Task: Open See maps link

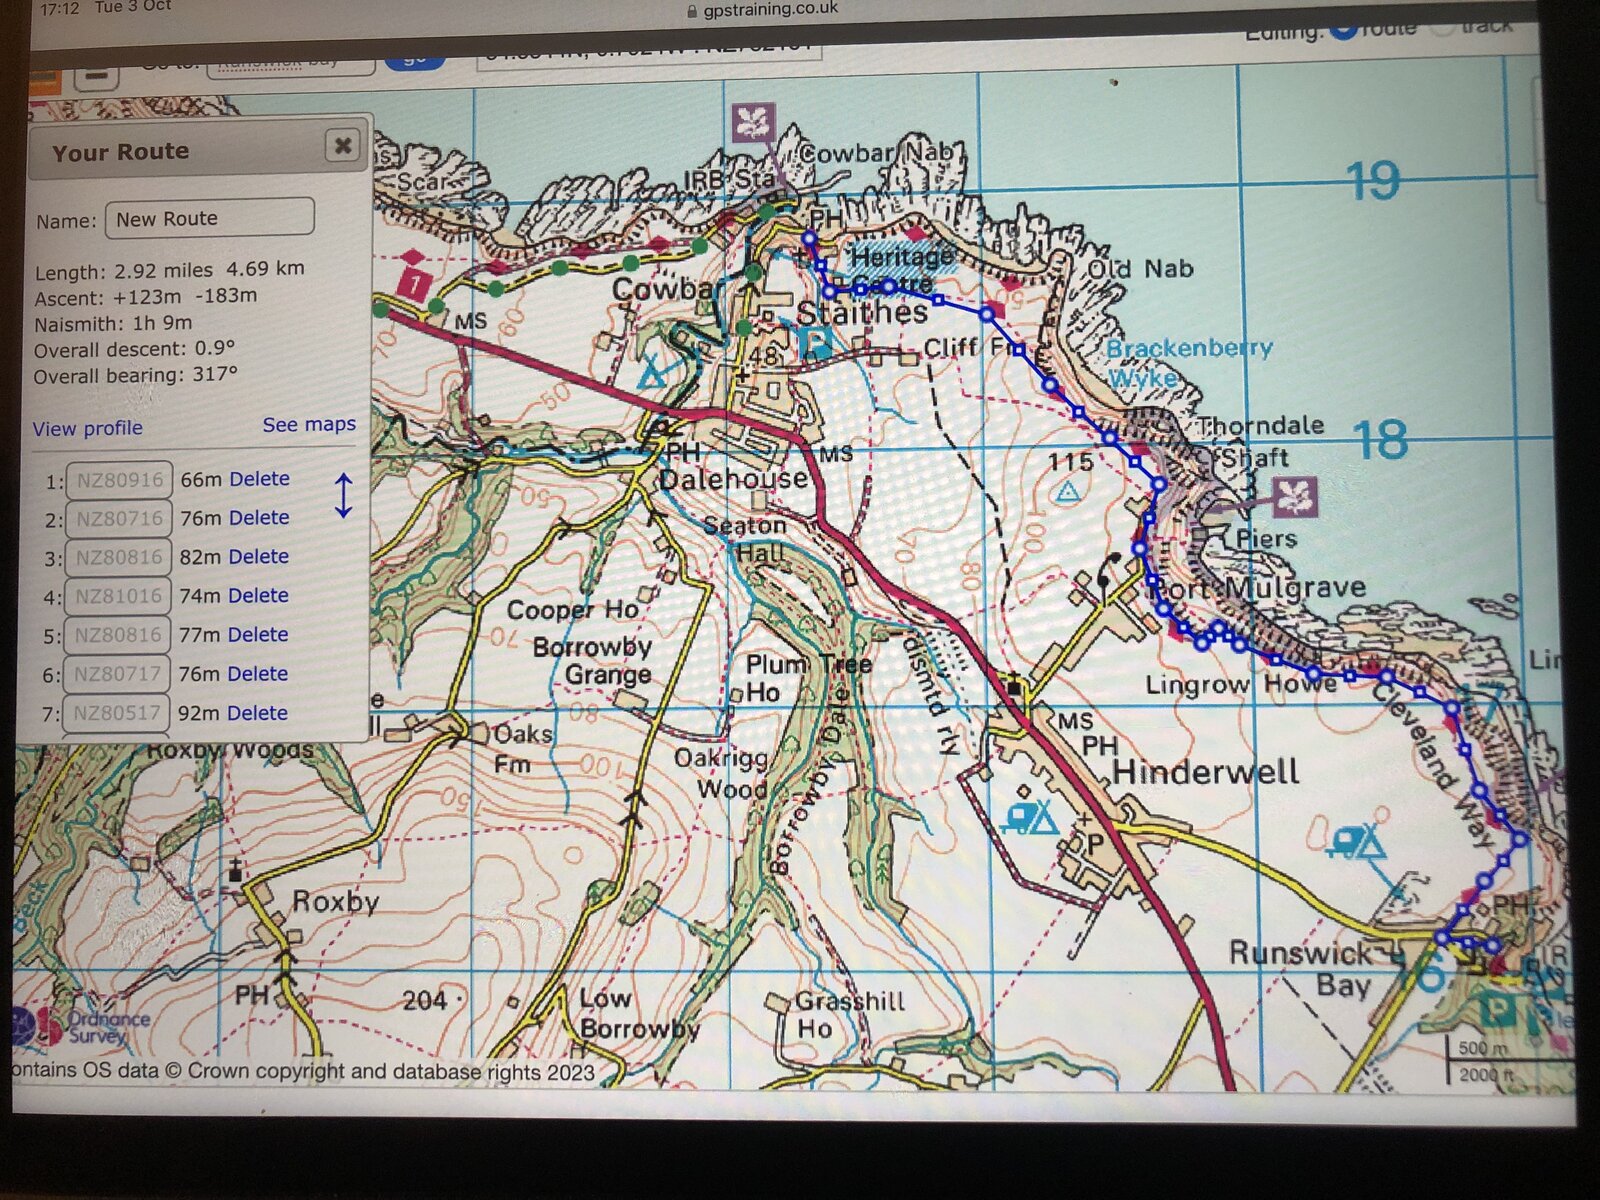Action: (309, 425)
